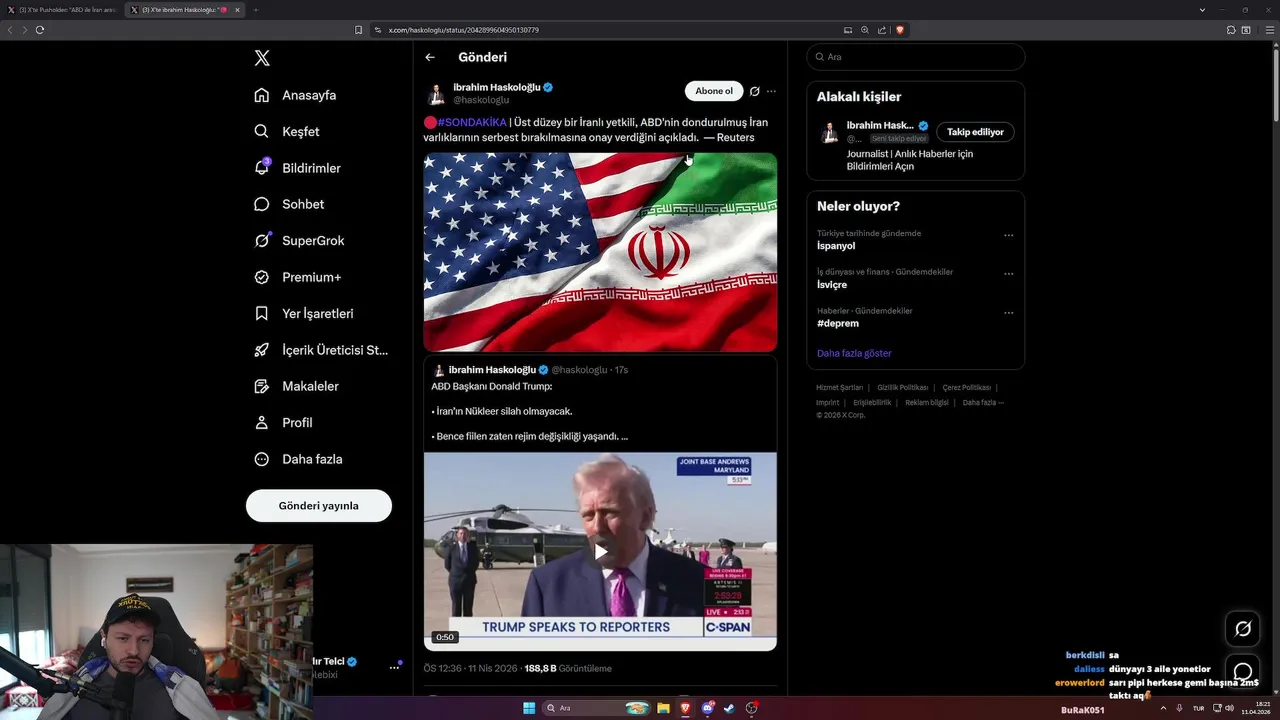The width and height of the screenshot is (1280, 720).
Task: Click the floating Grok button
Action: coord(1243,628)
